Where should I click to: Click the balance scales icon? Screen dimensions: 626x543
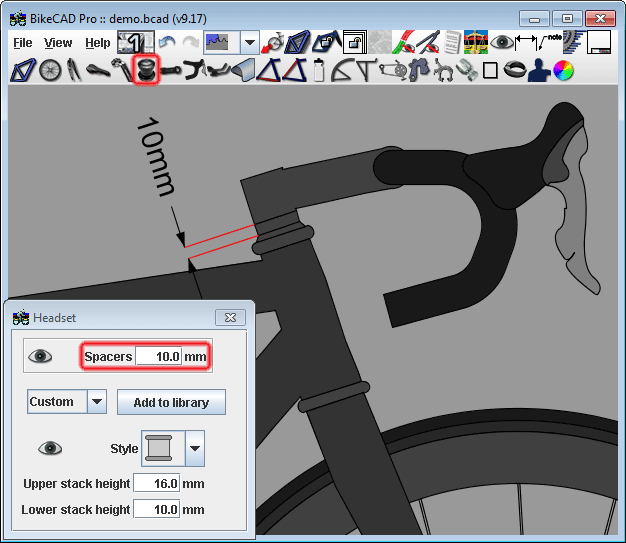pyautogui.click(x=475, y=42)
